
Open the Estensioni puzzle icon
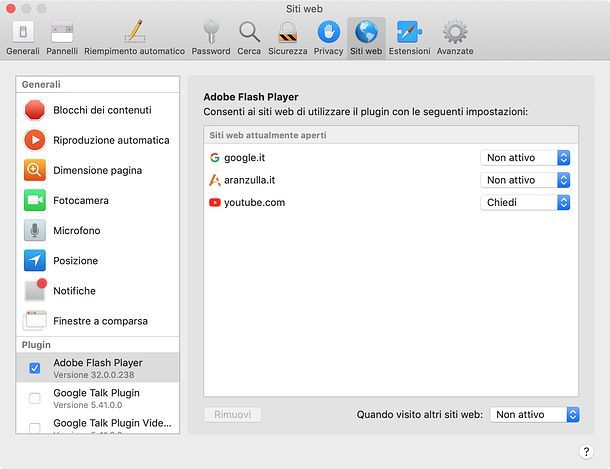(409, 32)
